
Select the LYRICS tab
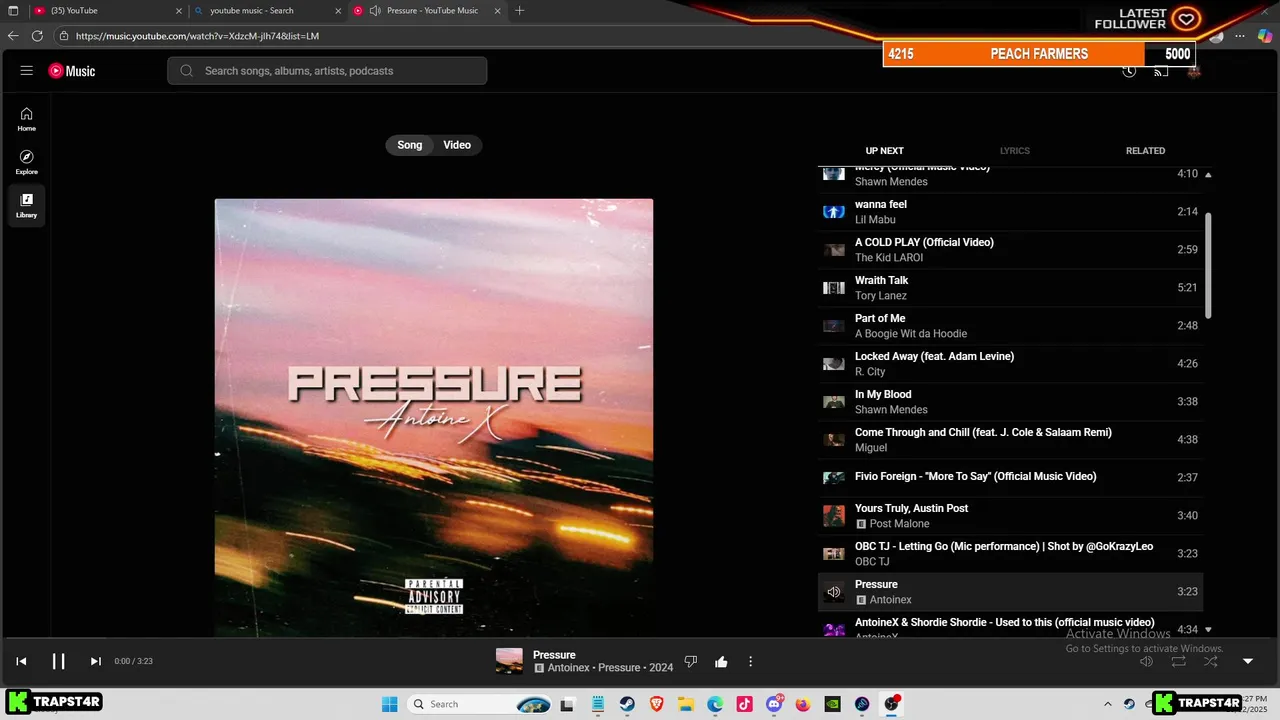click(1014, 151)
